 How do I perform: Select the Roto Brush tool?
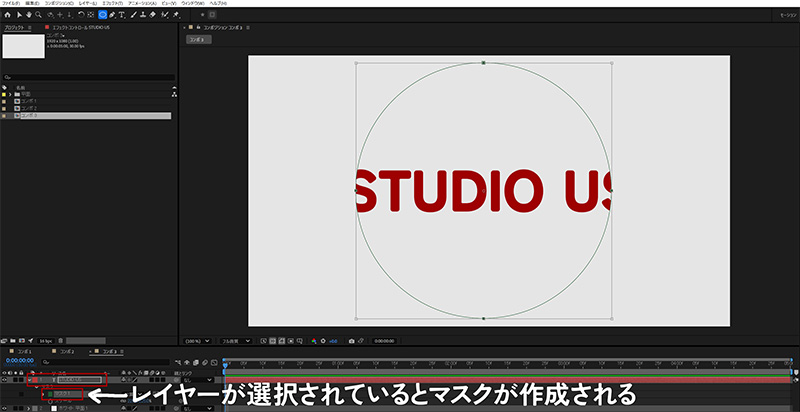coord(164,15)
